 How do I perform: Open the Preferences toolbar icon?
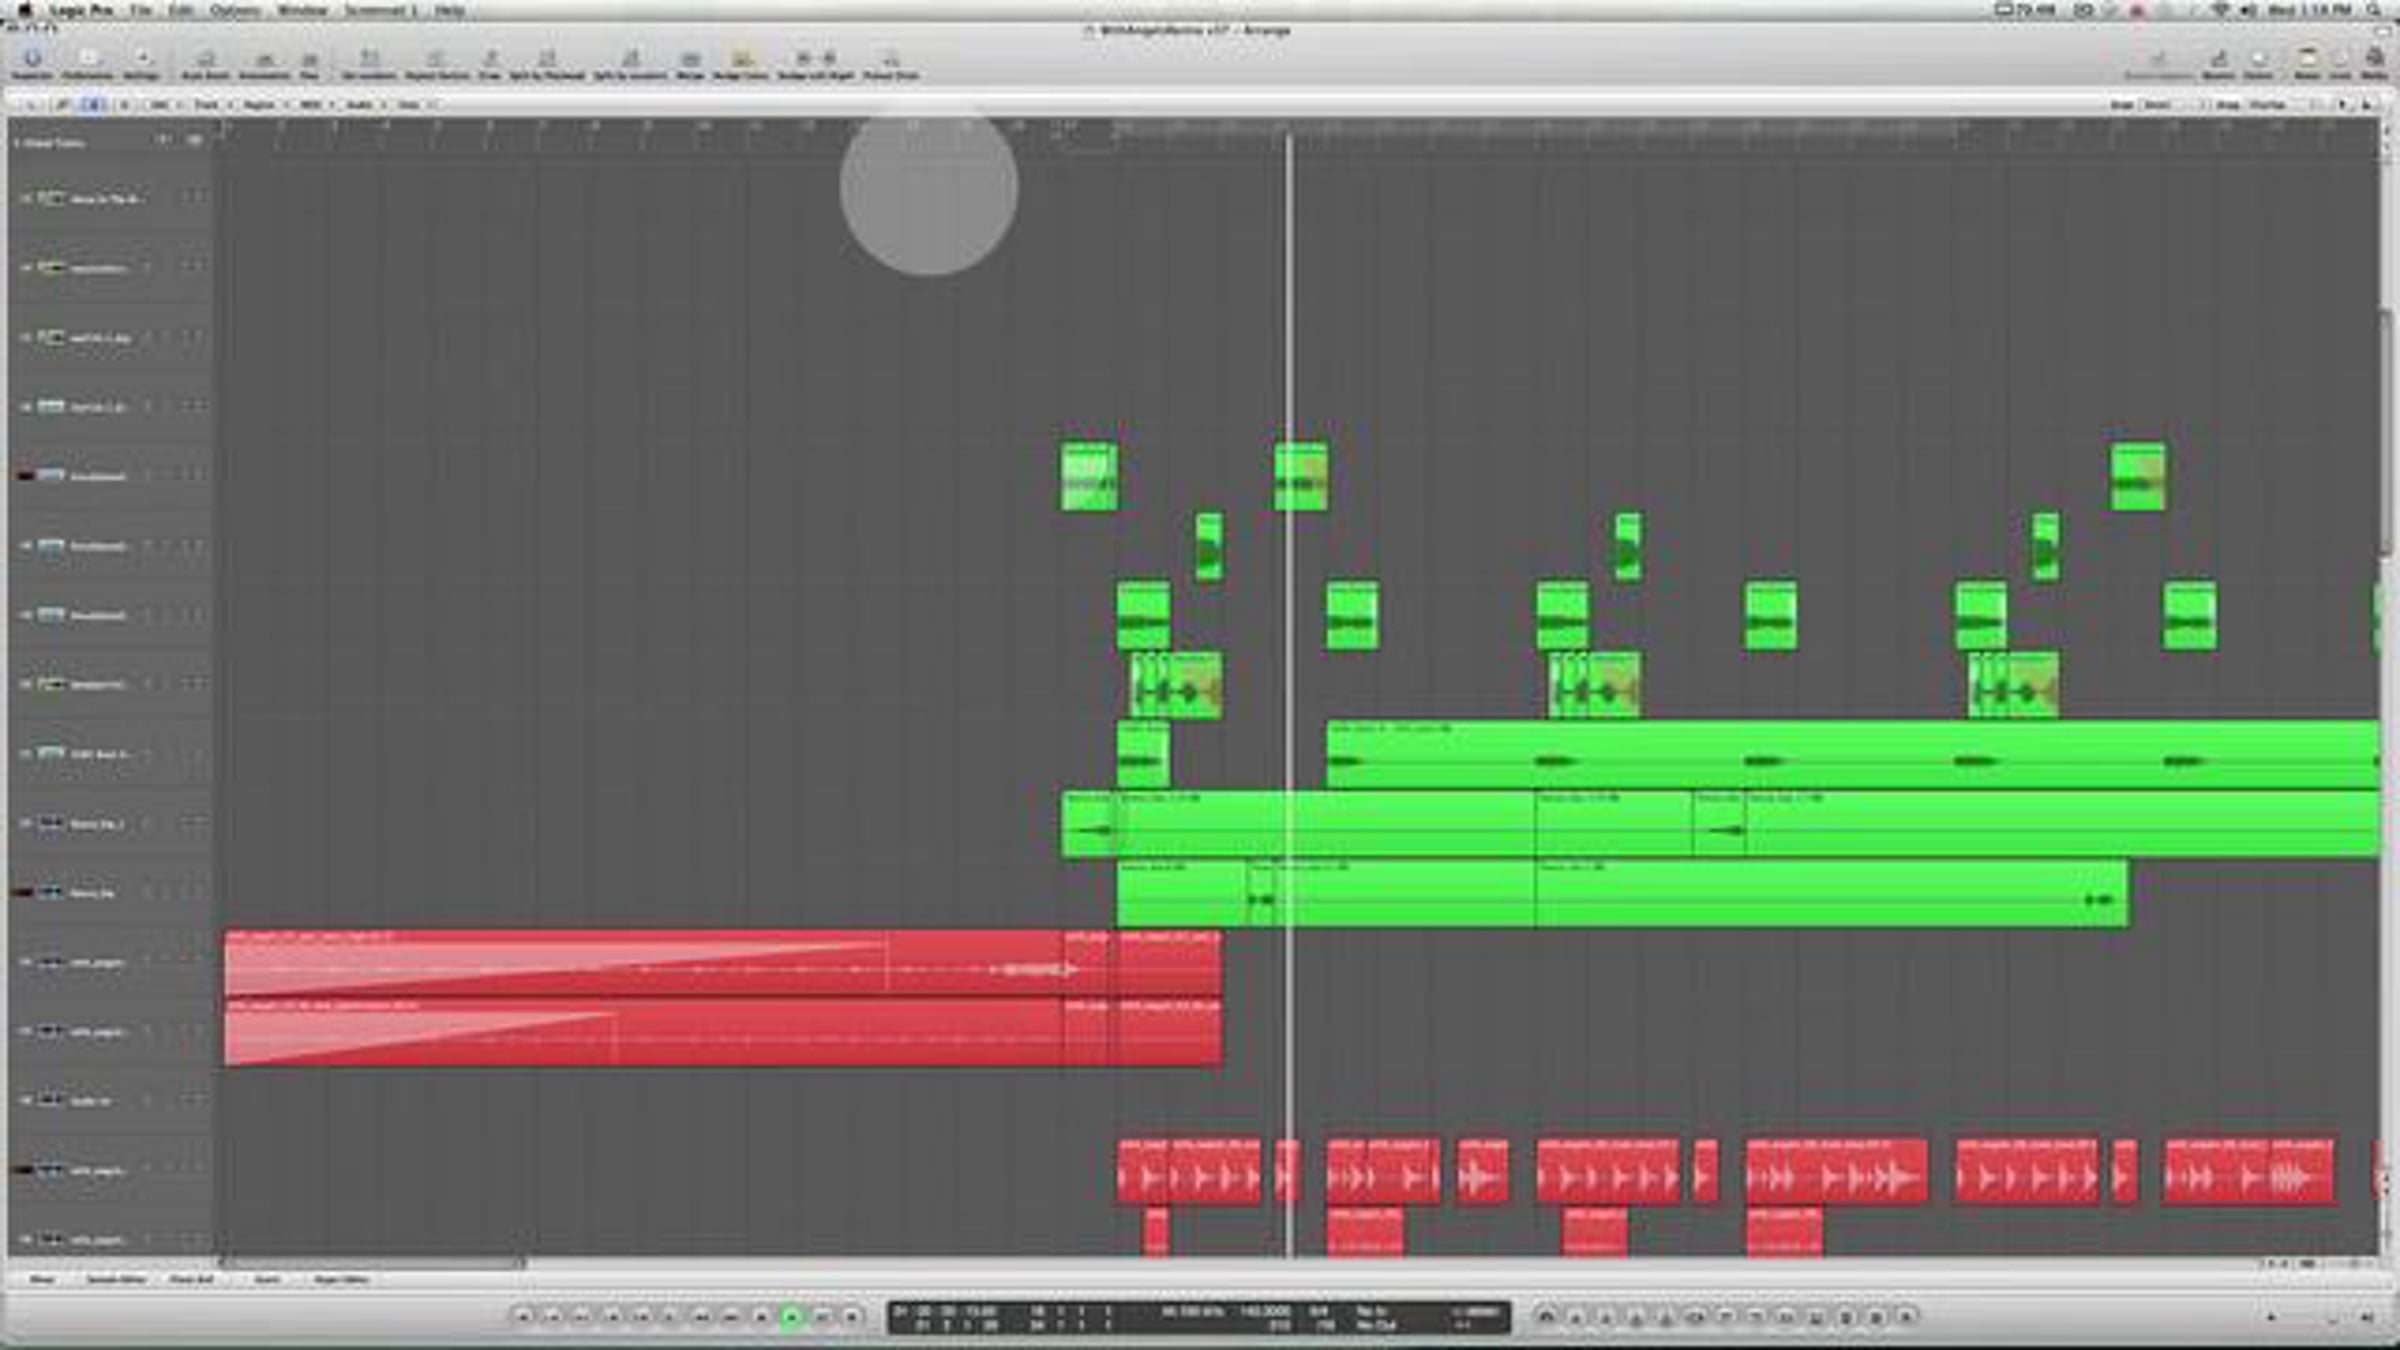click(x=88, y=62)
